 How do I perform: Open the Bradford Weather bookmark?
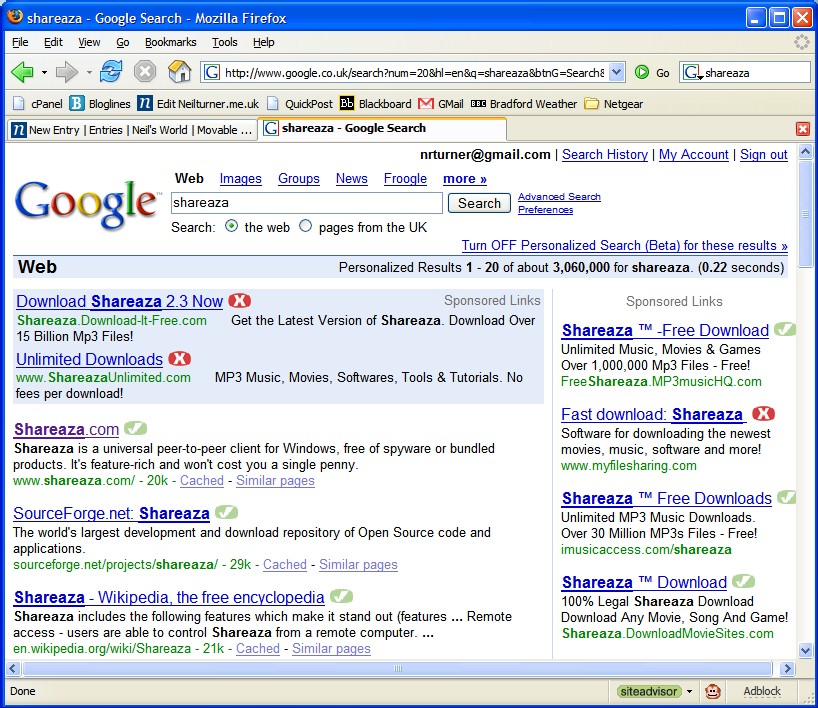tap(524, 104)
